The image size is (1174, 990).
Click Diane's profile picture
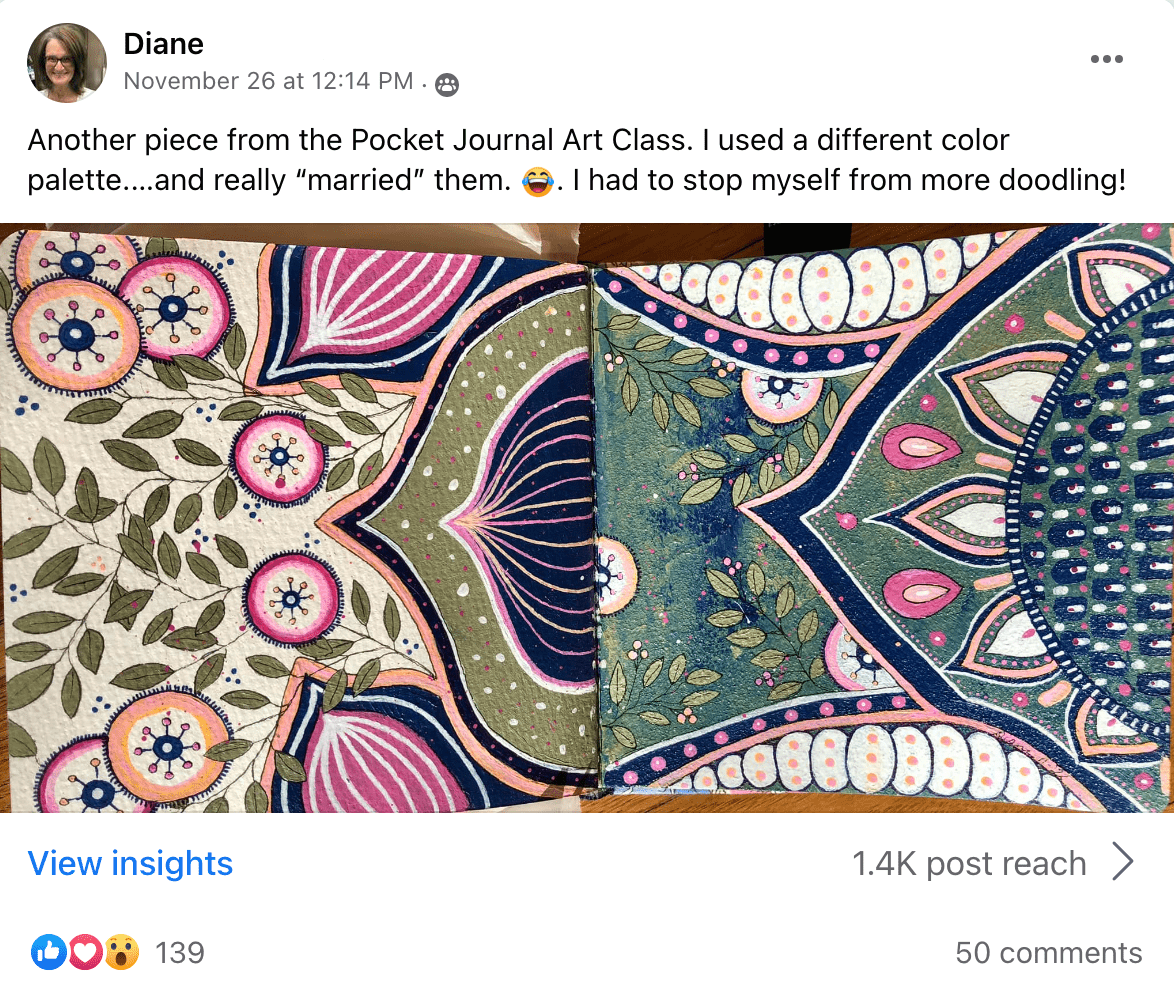(x=67, y=62)
